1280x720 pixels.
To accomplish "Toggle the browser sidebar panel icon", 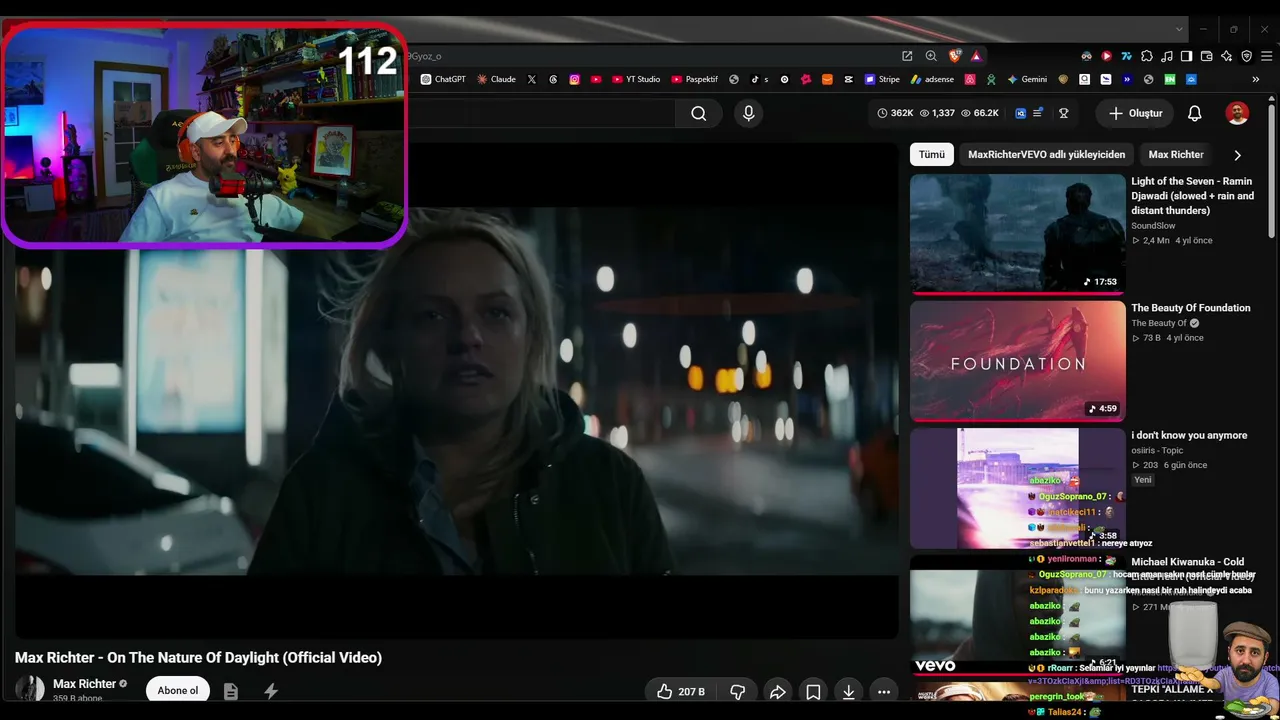I will 1186,56.
